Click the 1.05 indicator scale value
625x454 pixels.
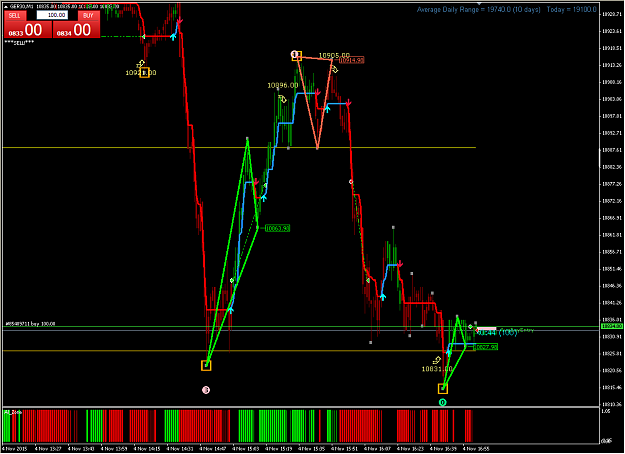605,411
